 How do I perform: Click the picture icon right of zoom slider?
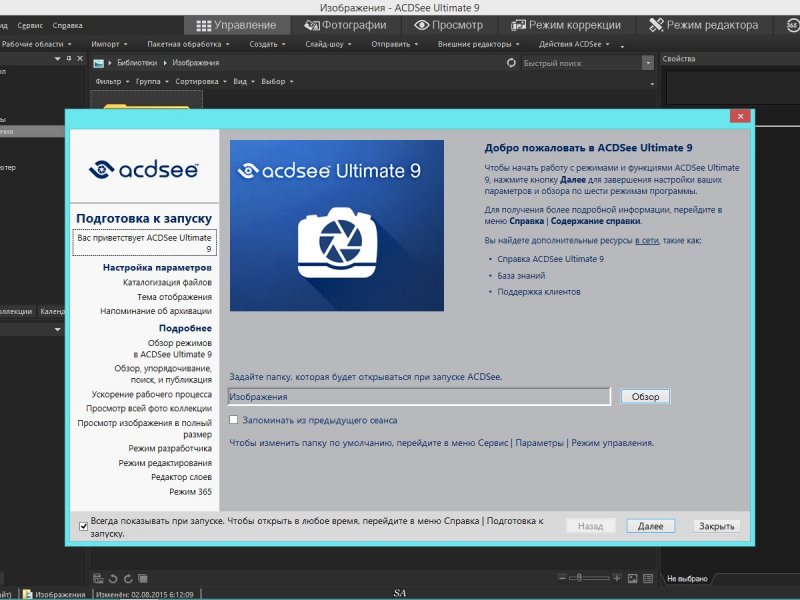pos(633,578)
